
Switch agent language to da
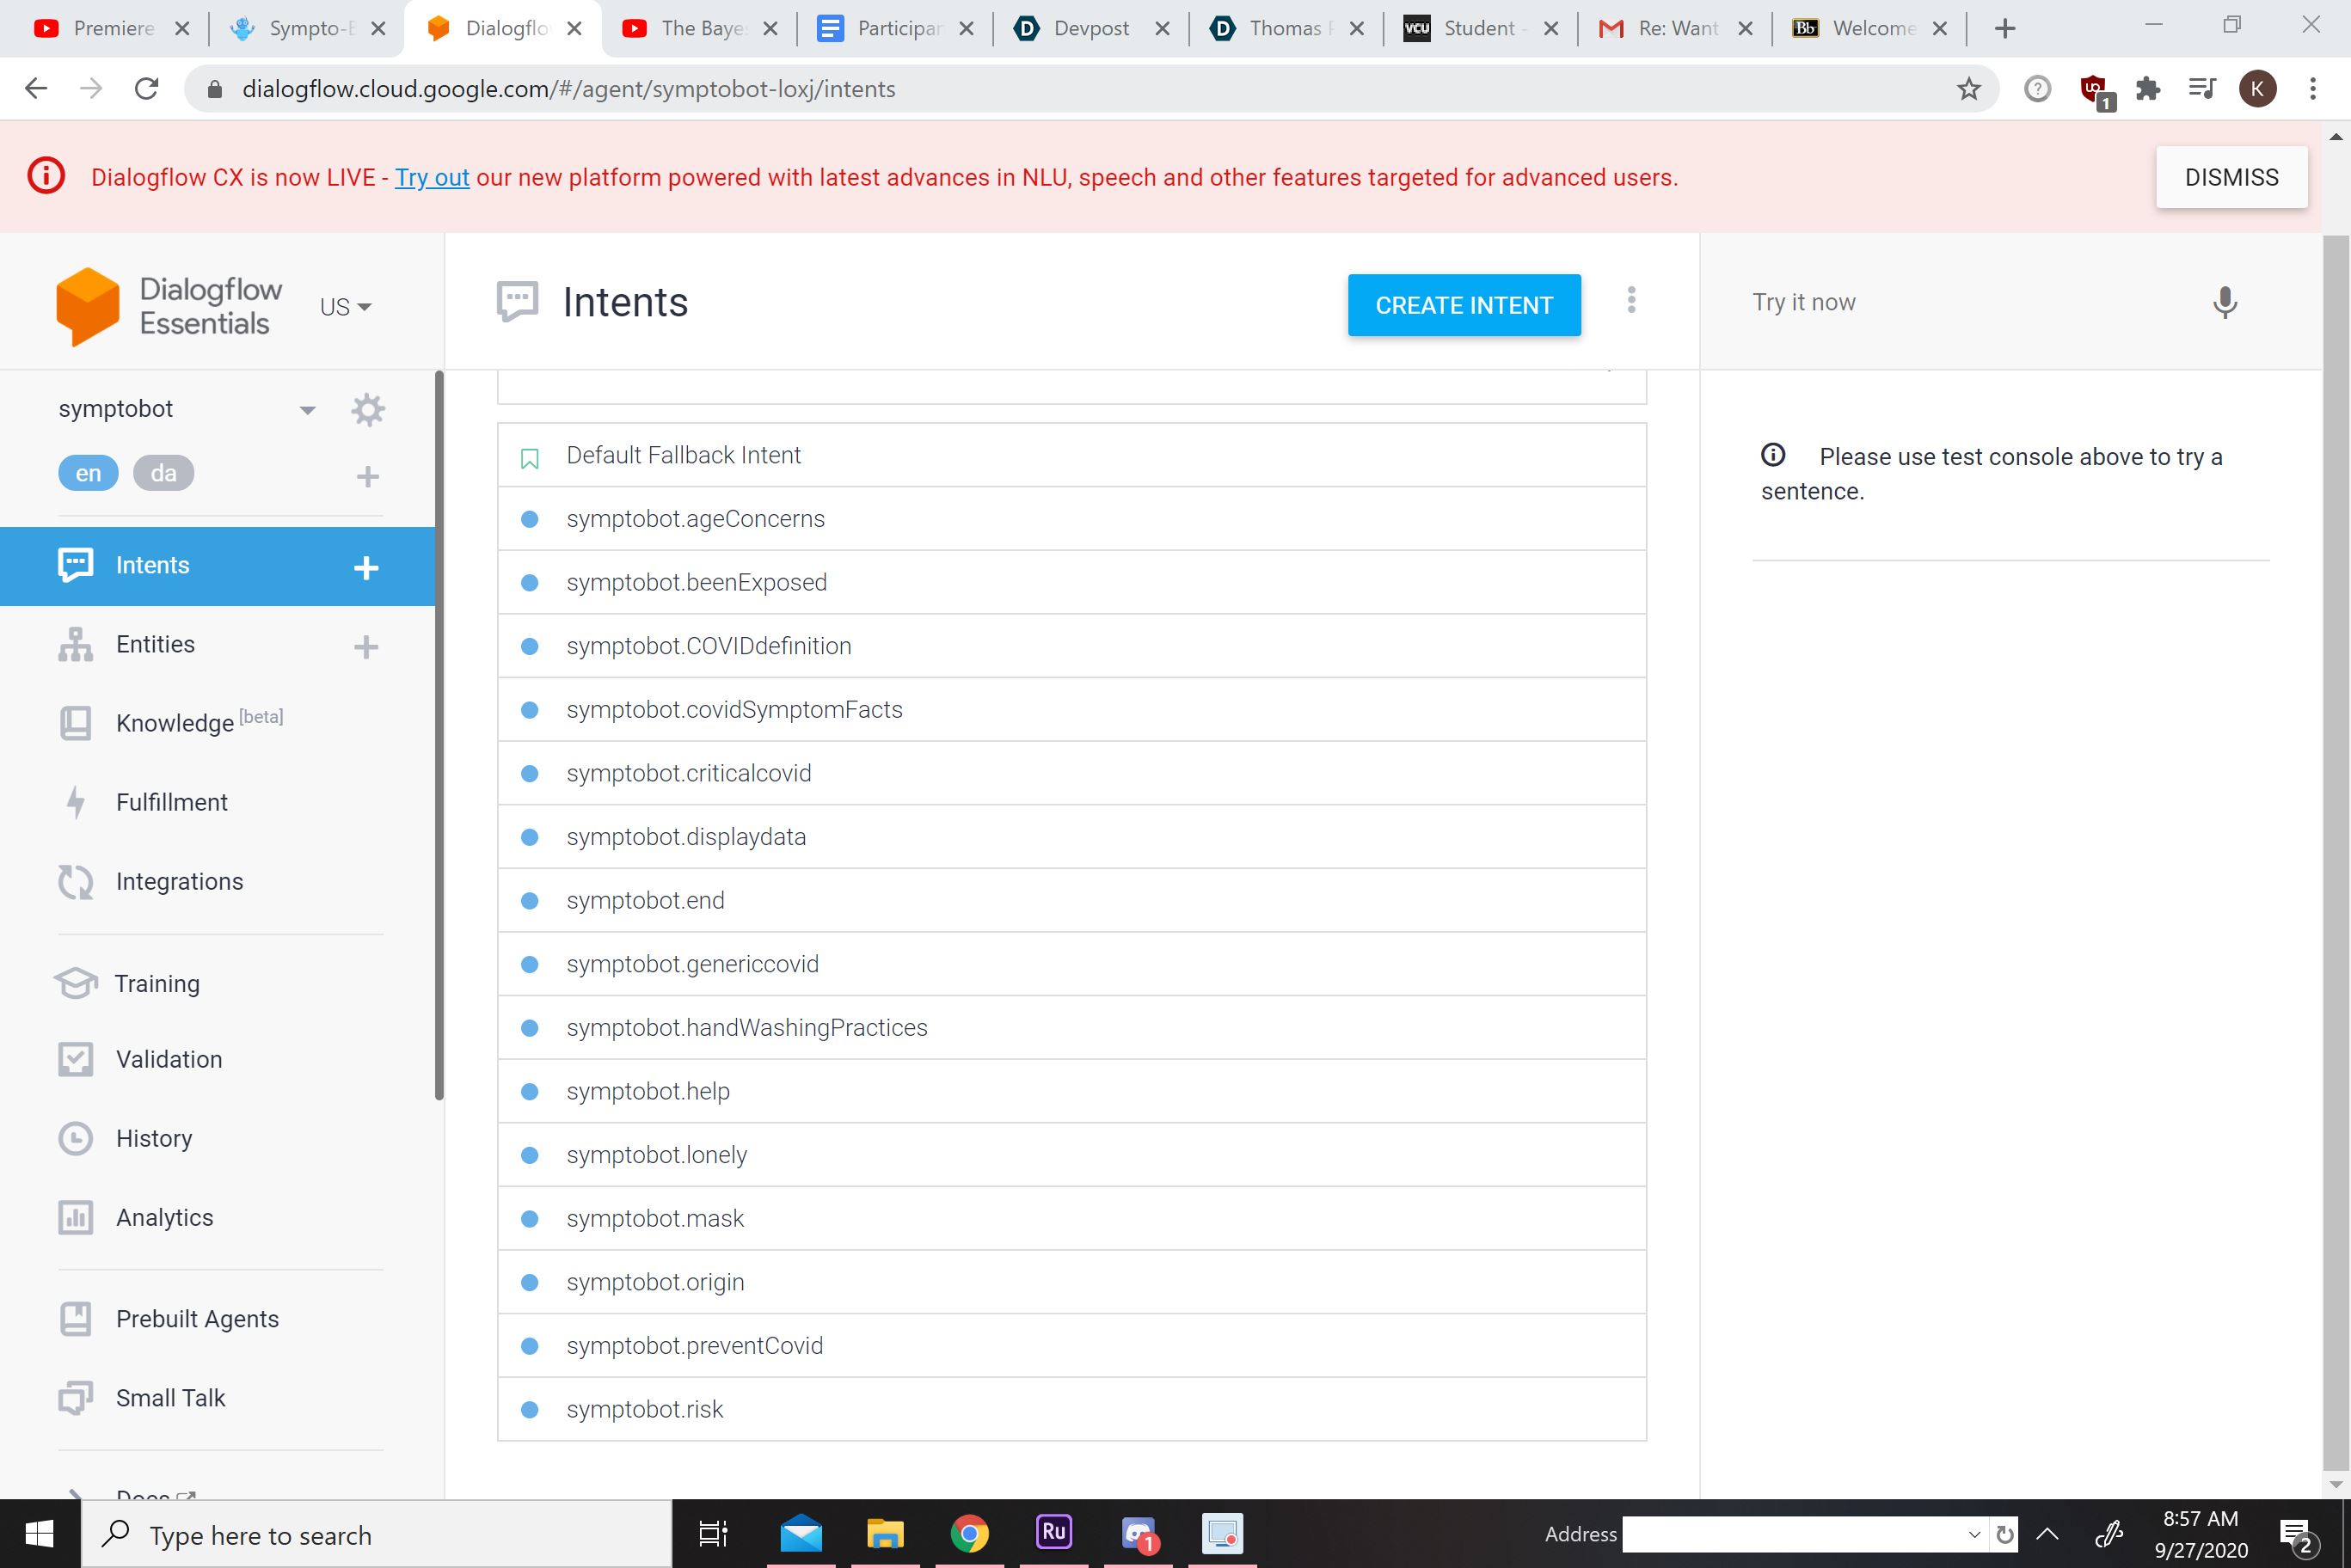[x=163, y=473]
